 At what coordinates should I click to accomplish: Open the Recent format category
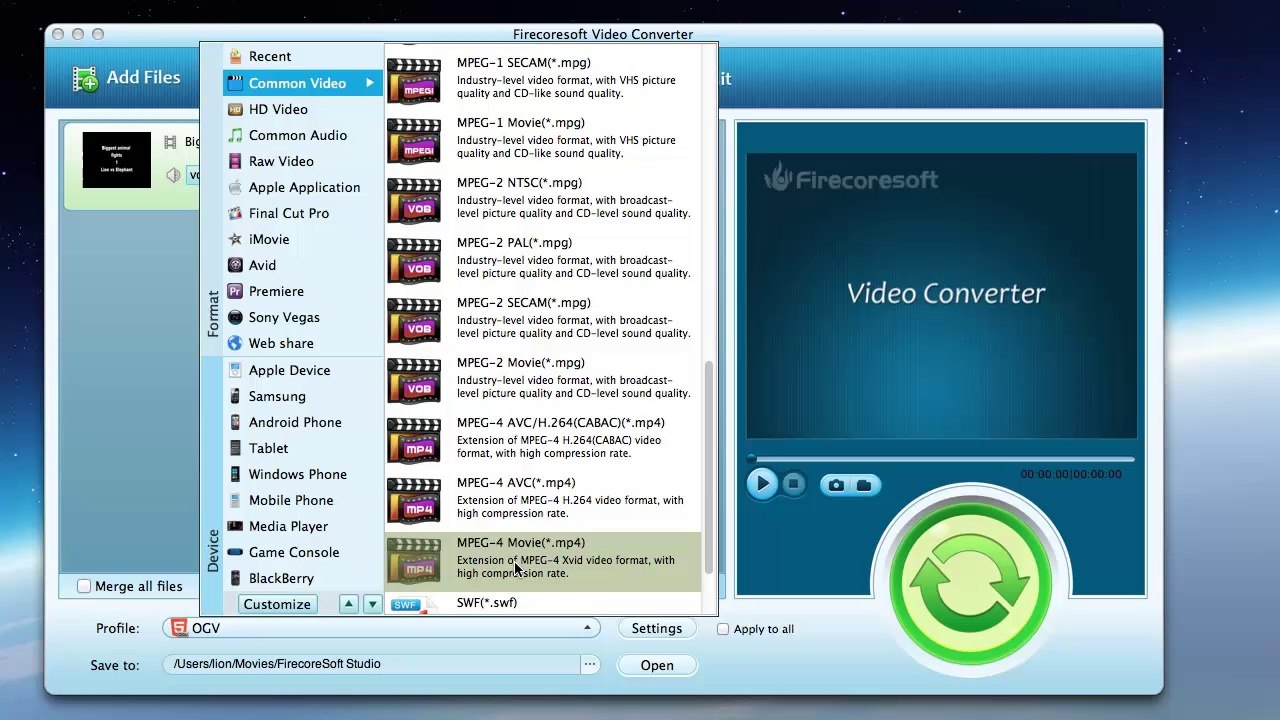[x=303, y=57]
